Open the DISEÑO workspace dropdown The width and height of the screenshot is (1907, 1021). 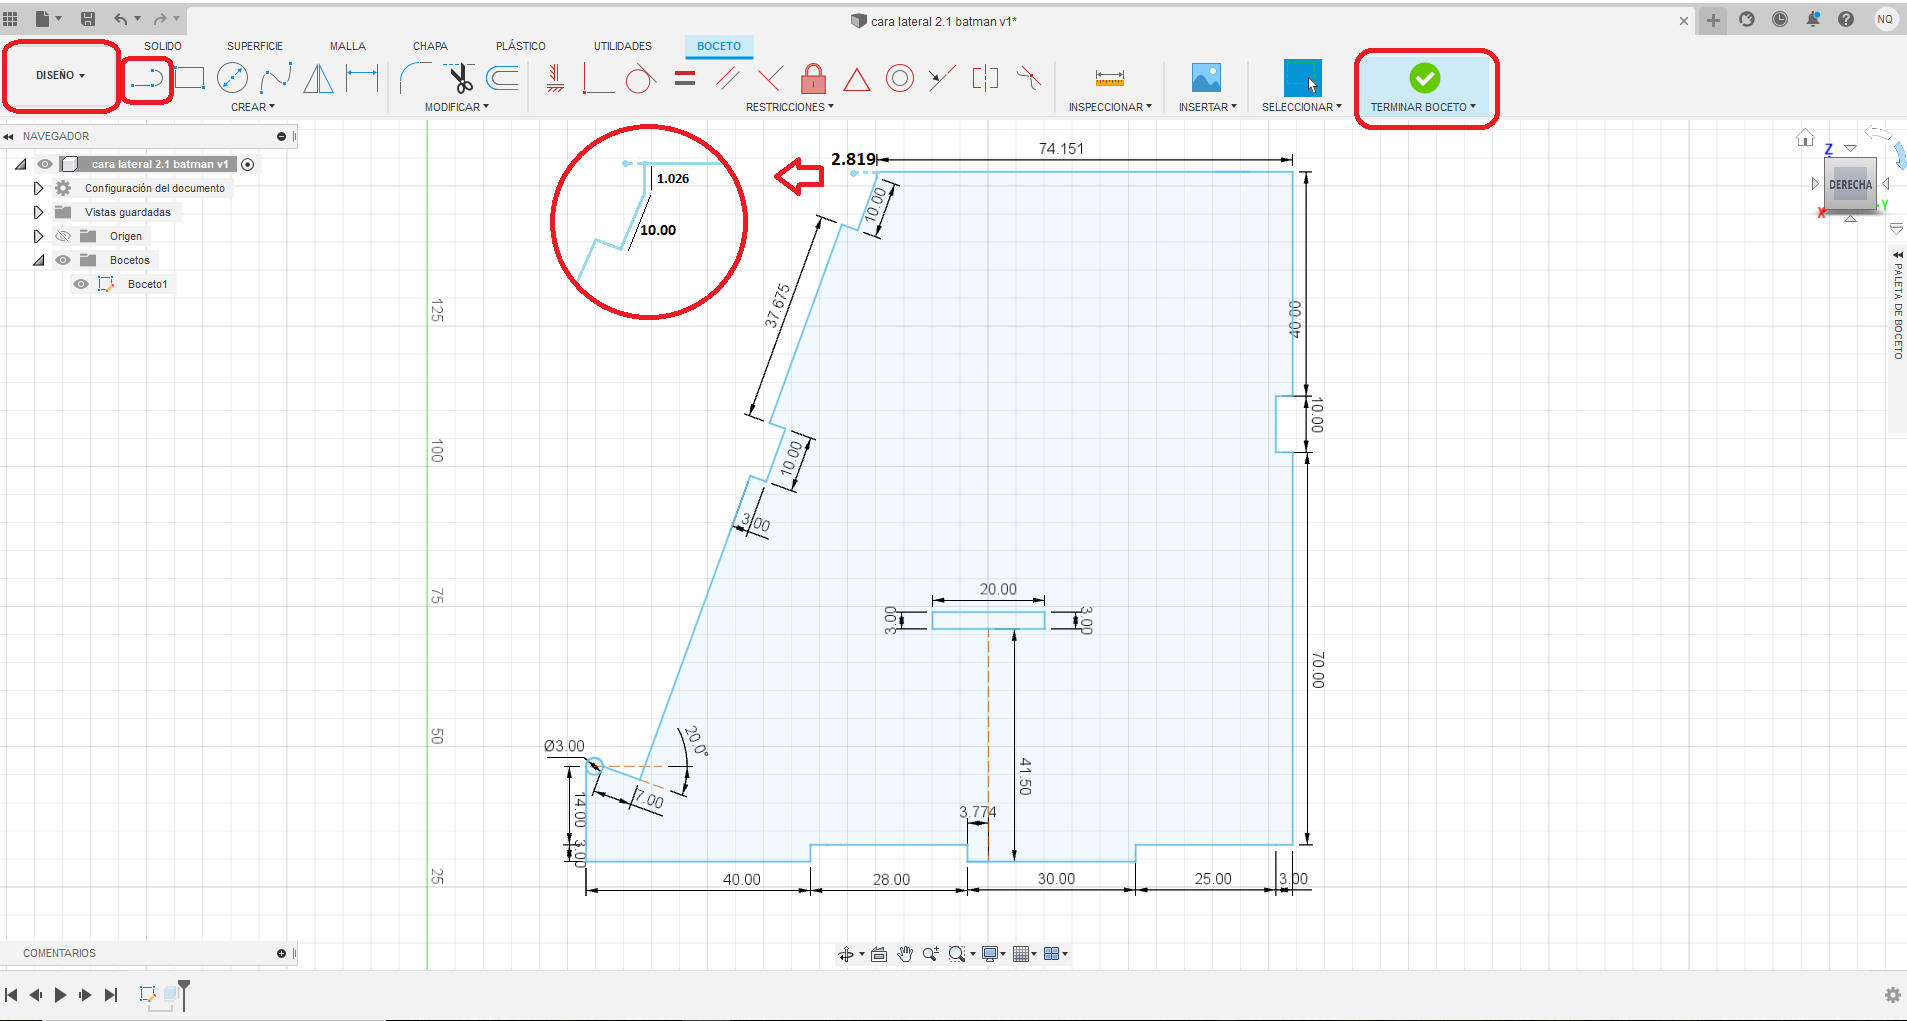tap(61, 75)
